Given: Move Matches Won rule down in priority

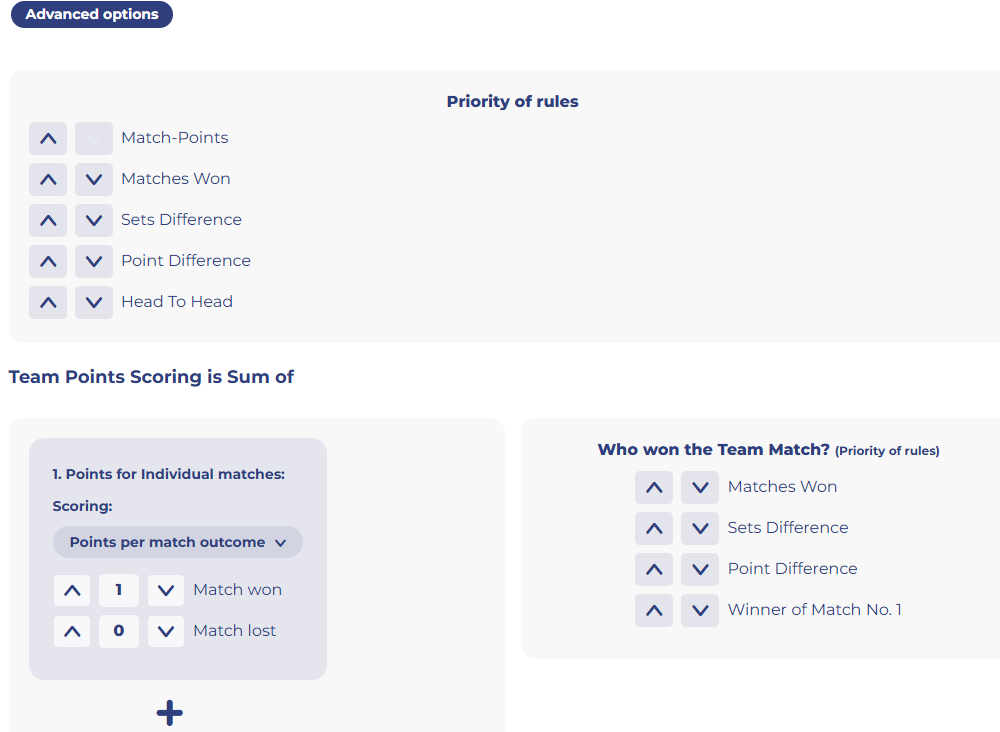Looking at the screenshot, I should [x=94, y=179].
